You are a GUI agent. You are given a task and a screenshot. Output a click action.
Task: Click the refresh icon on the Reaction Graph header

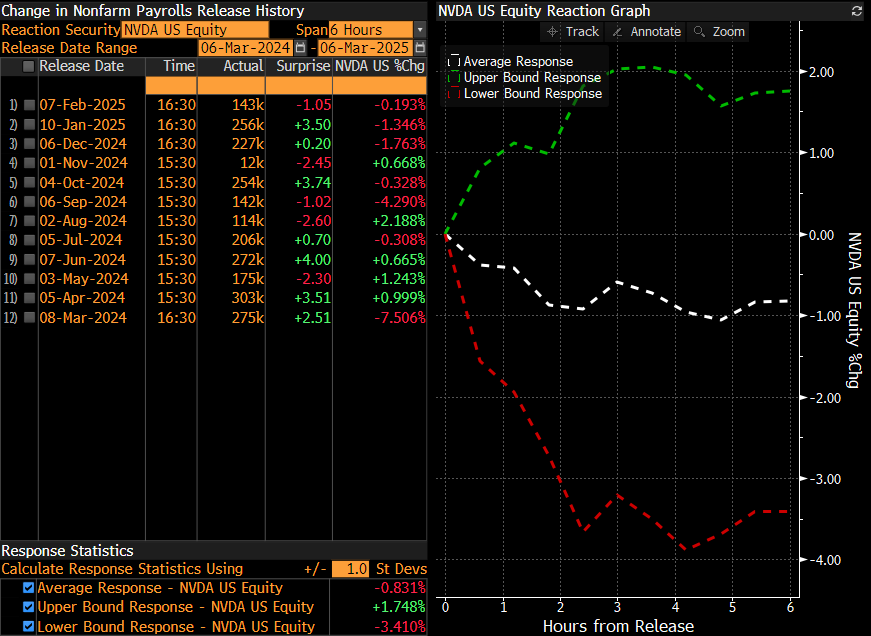coord(857,11)
